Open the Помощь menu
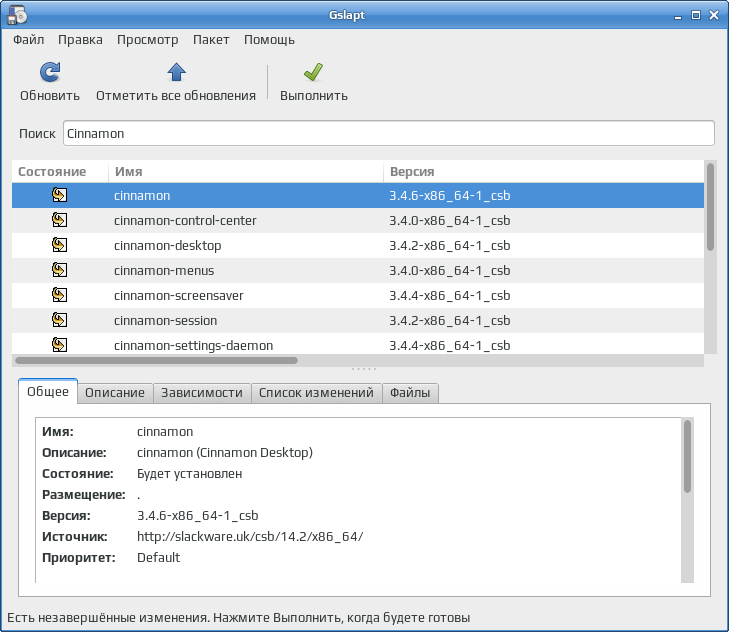 pos(269,40)
